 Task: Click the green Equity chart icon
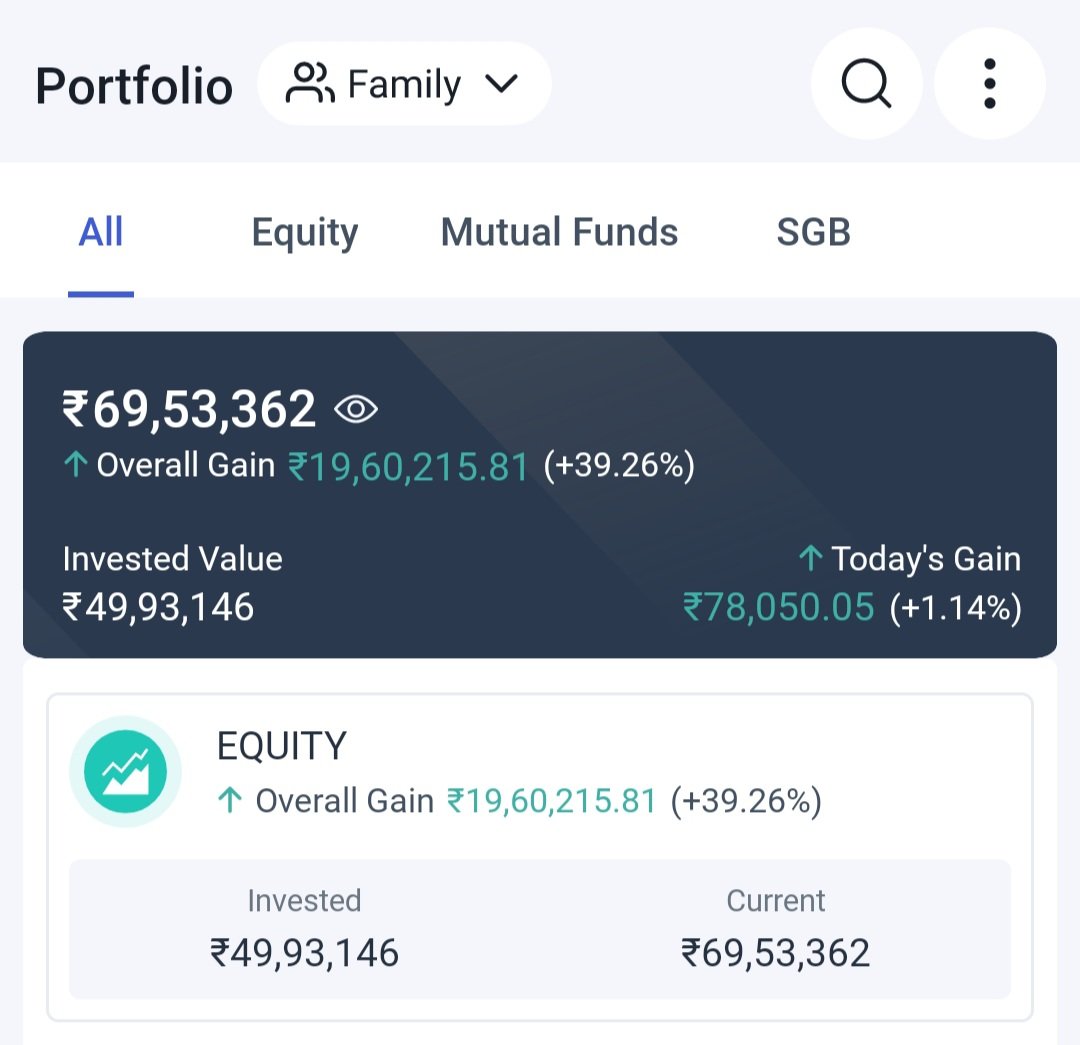tap(125, 772)
